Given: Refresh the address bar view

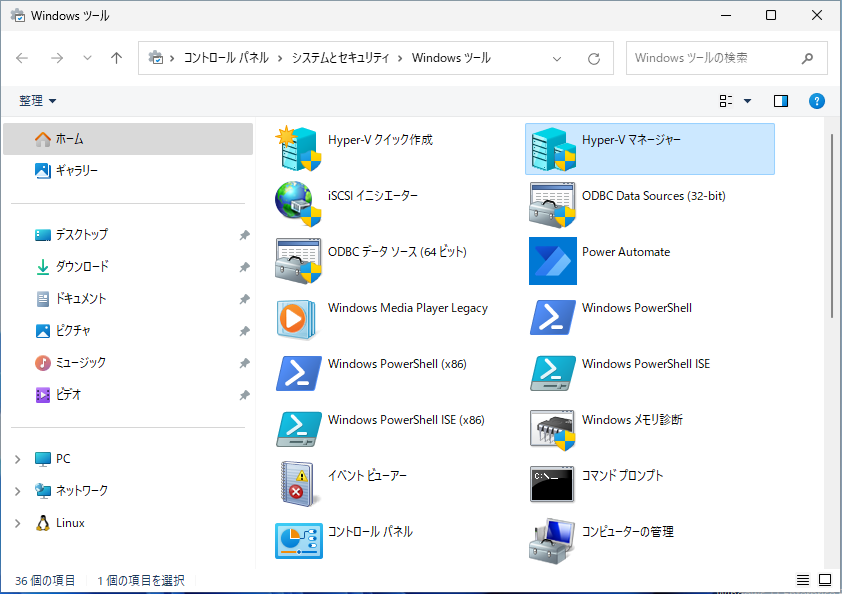Looking at the screenshot, I should coord(593,59).
